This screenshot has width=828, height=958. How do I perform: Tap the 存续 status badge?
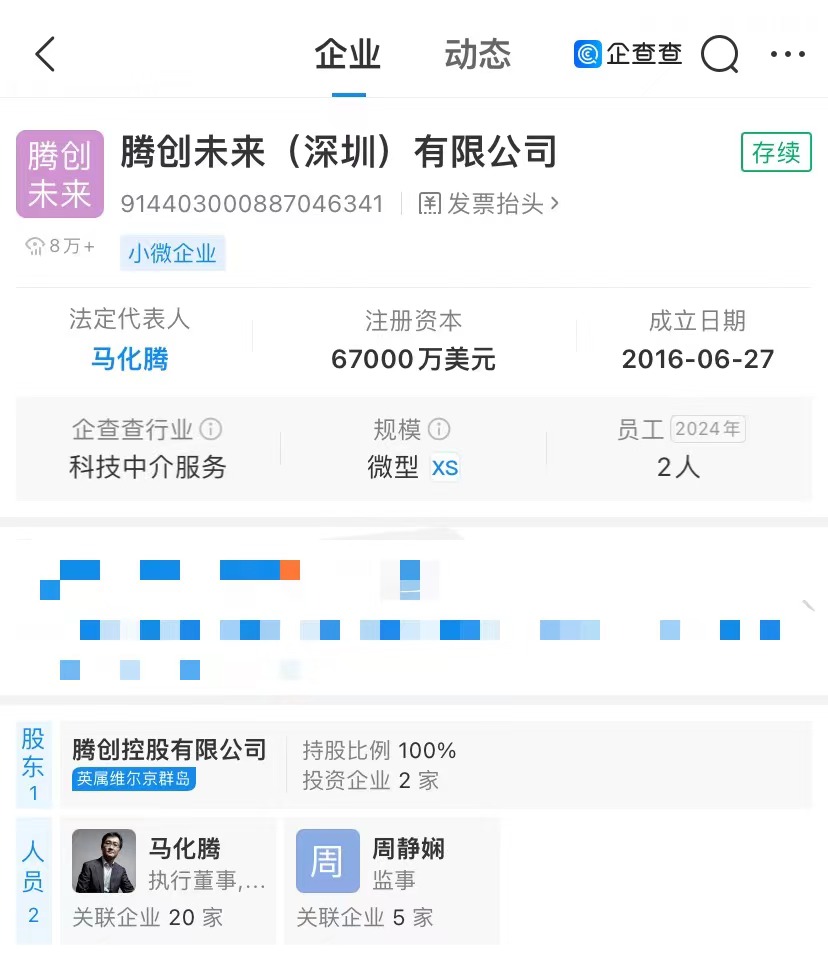coord(776,152)
